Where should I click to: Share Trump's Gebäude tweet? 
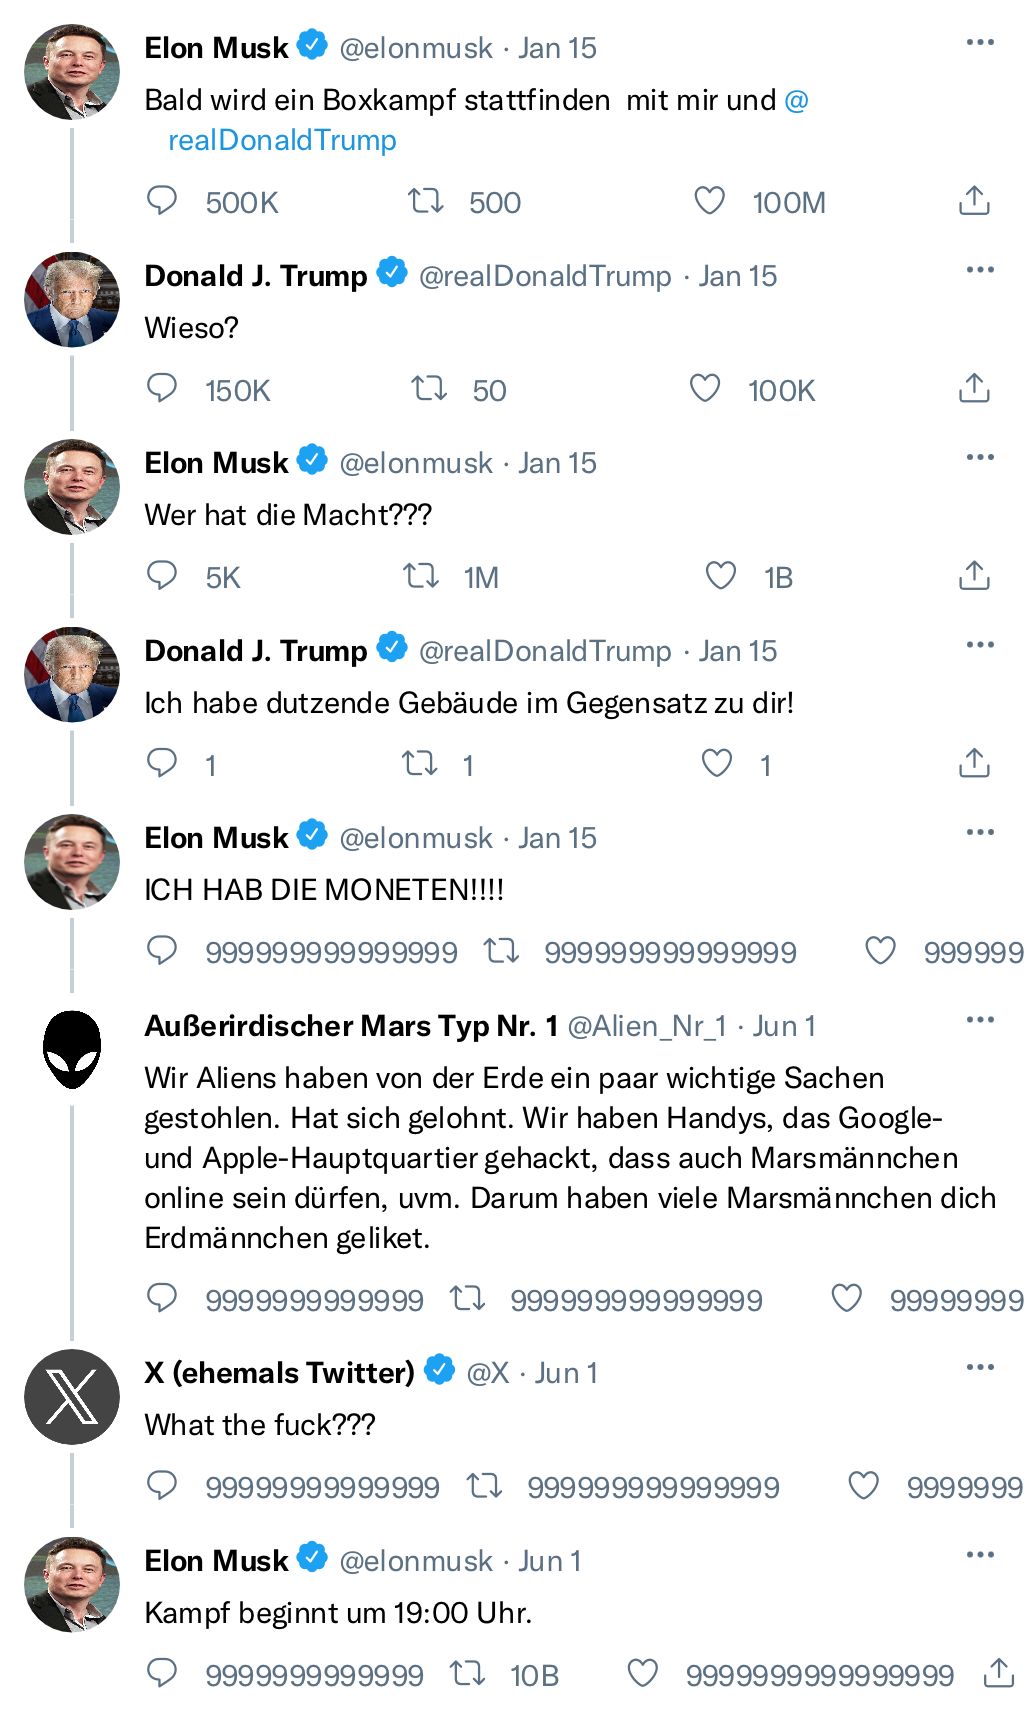pos(974,764)
